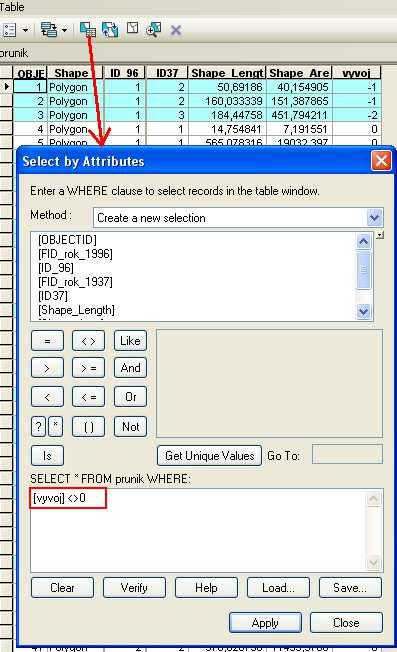Select [OBJECTID] in the field list
Viewport: 397px width, 652px height.
pos(67,240)
